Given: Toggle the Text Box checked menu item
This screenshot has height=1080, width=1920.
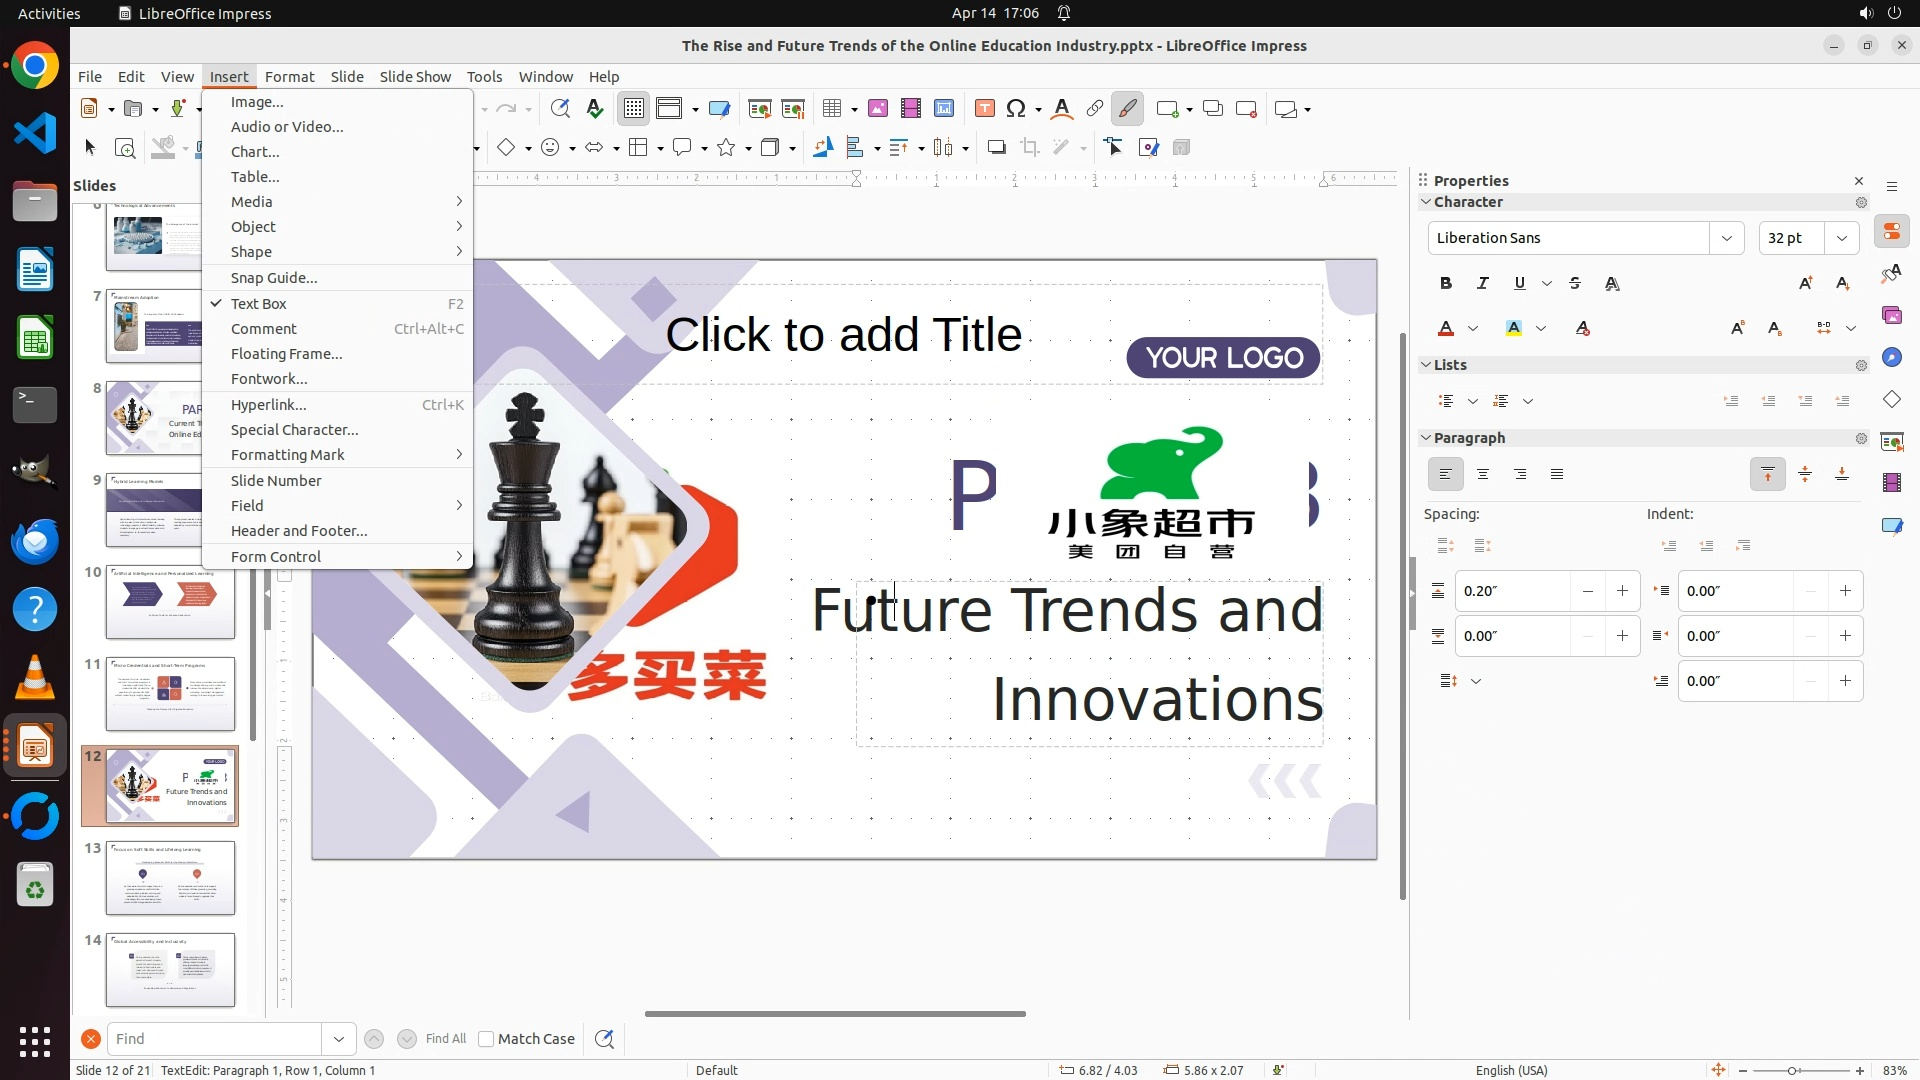Looking at the screenshot, I should coord(258,304).
